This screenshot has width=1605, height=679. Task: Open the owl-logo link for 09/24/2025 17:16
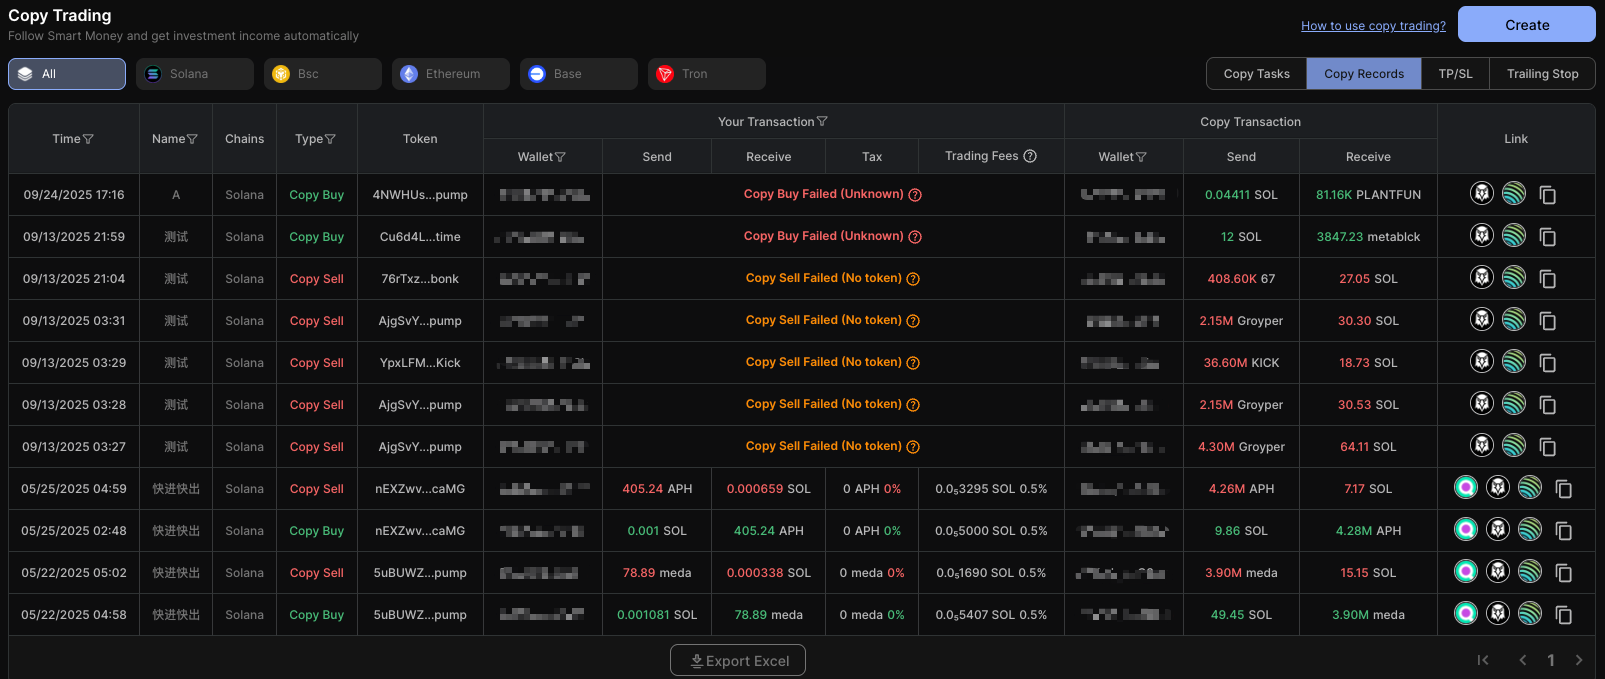[1482, 193]
